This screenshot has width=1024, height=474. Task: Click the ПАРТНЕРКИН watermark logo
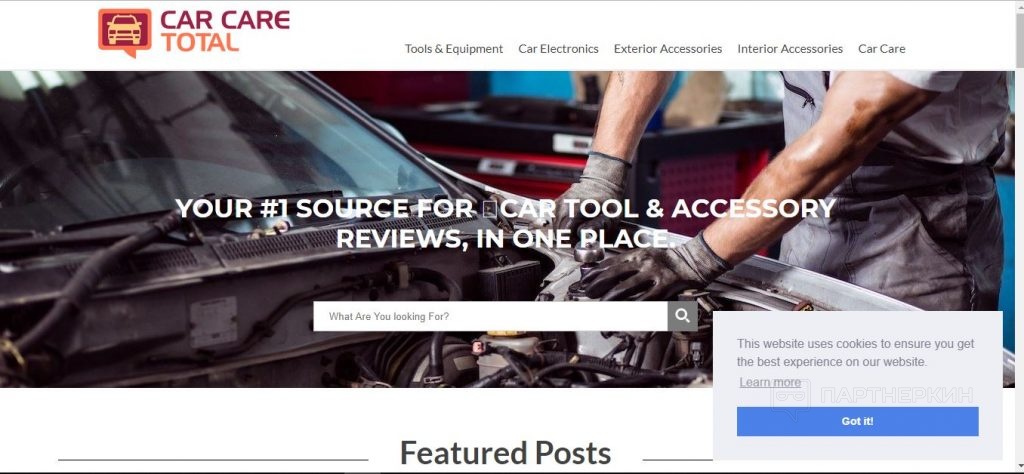(872, 396)
